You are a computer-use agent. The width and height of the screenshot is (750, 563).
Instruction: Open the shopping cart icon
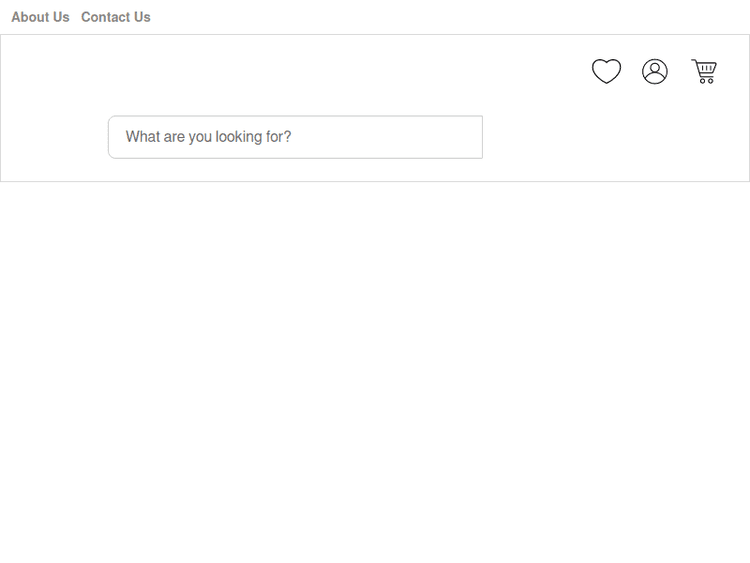point(704,71)
